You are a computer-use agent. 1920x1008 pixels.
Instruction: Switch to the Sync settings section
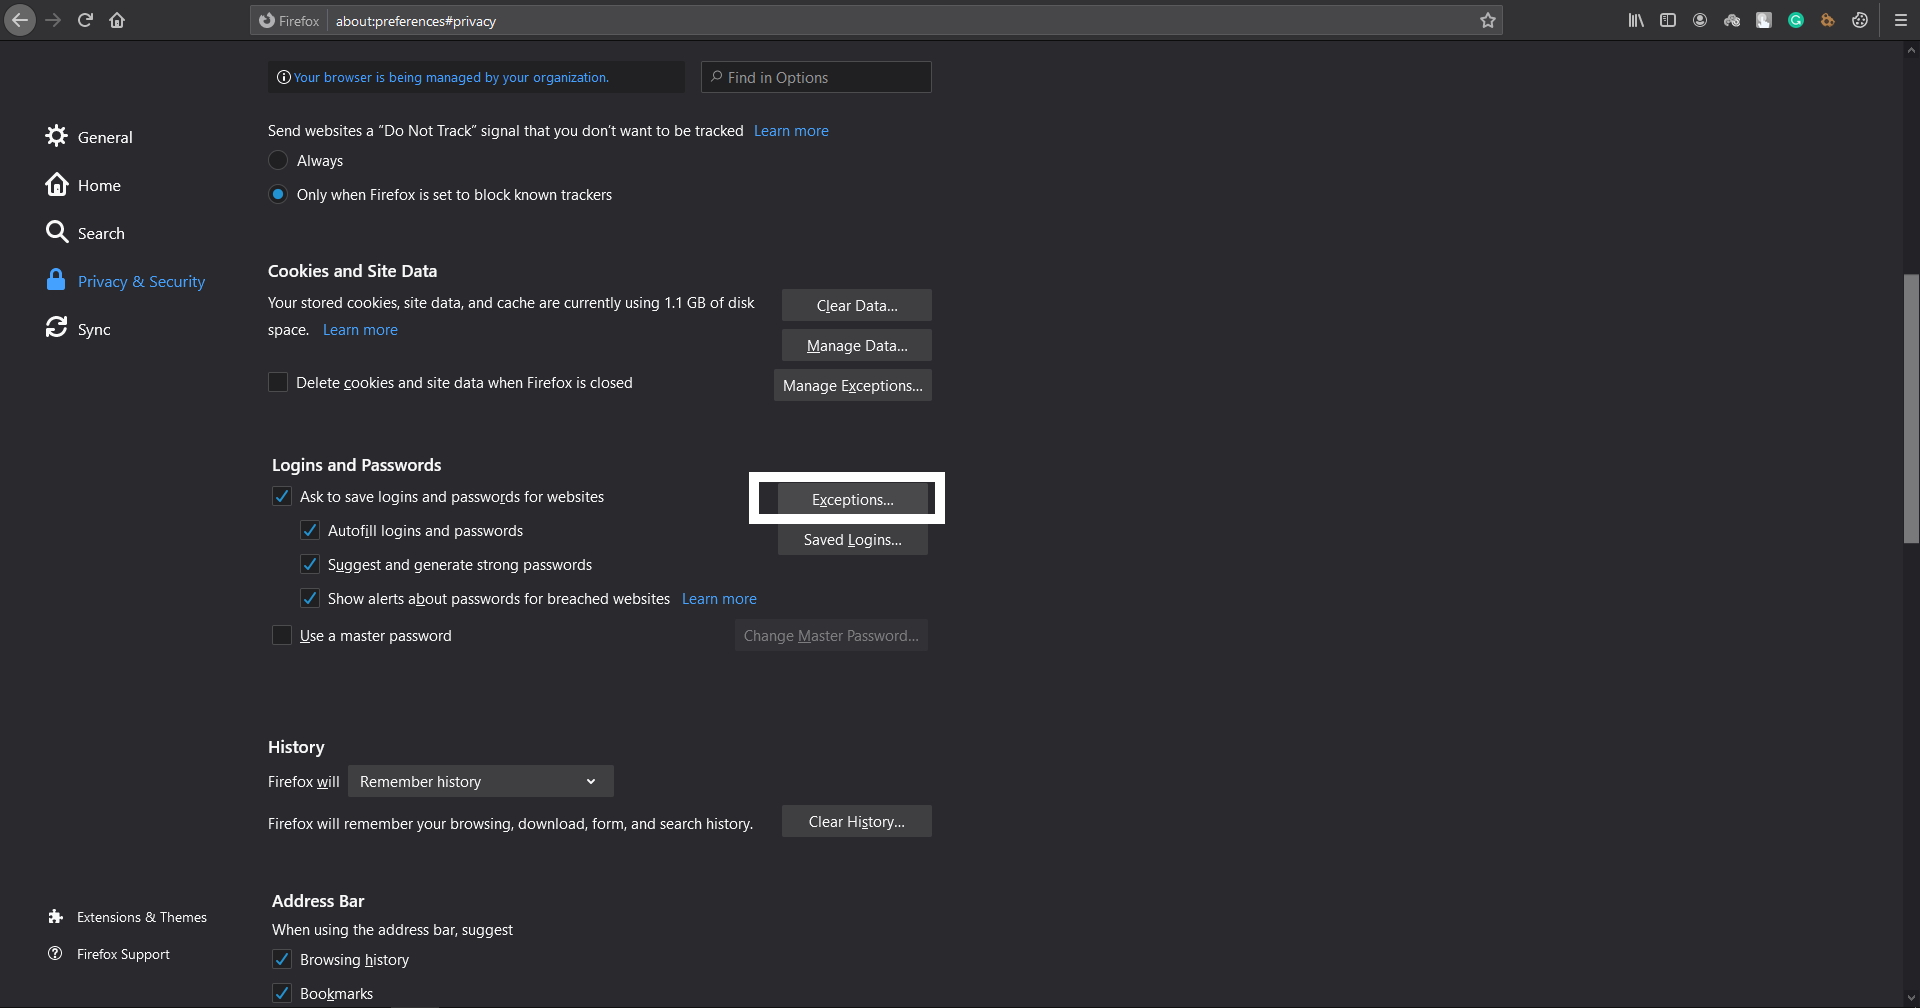(93, 328)
